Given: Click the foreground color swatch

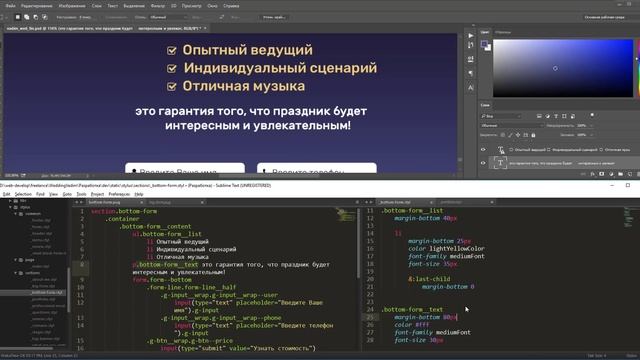Looking at the screenshot, I should (484, 44).
